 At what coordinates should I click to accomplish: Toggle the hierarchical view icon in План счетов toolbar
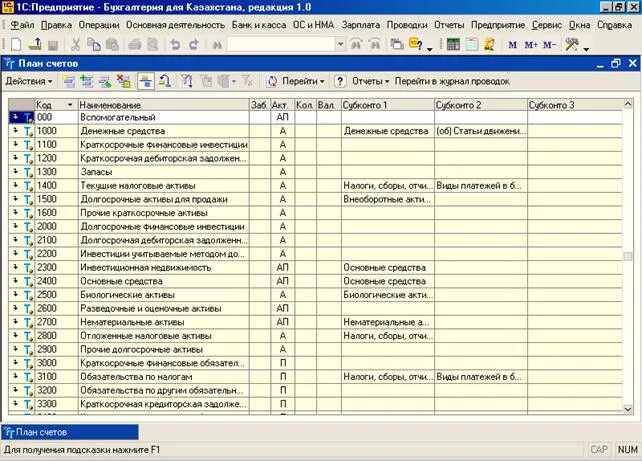click(x=146, y=81)
